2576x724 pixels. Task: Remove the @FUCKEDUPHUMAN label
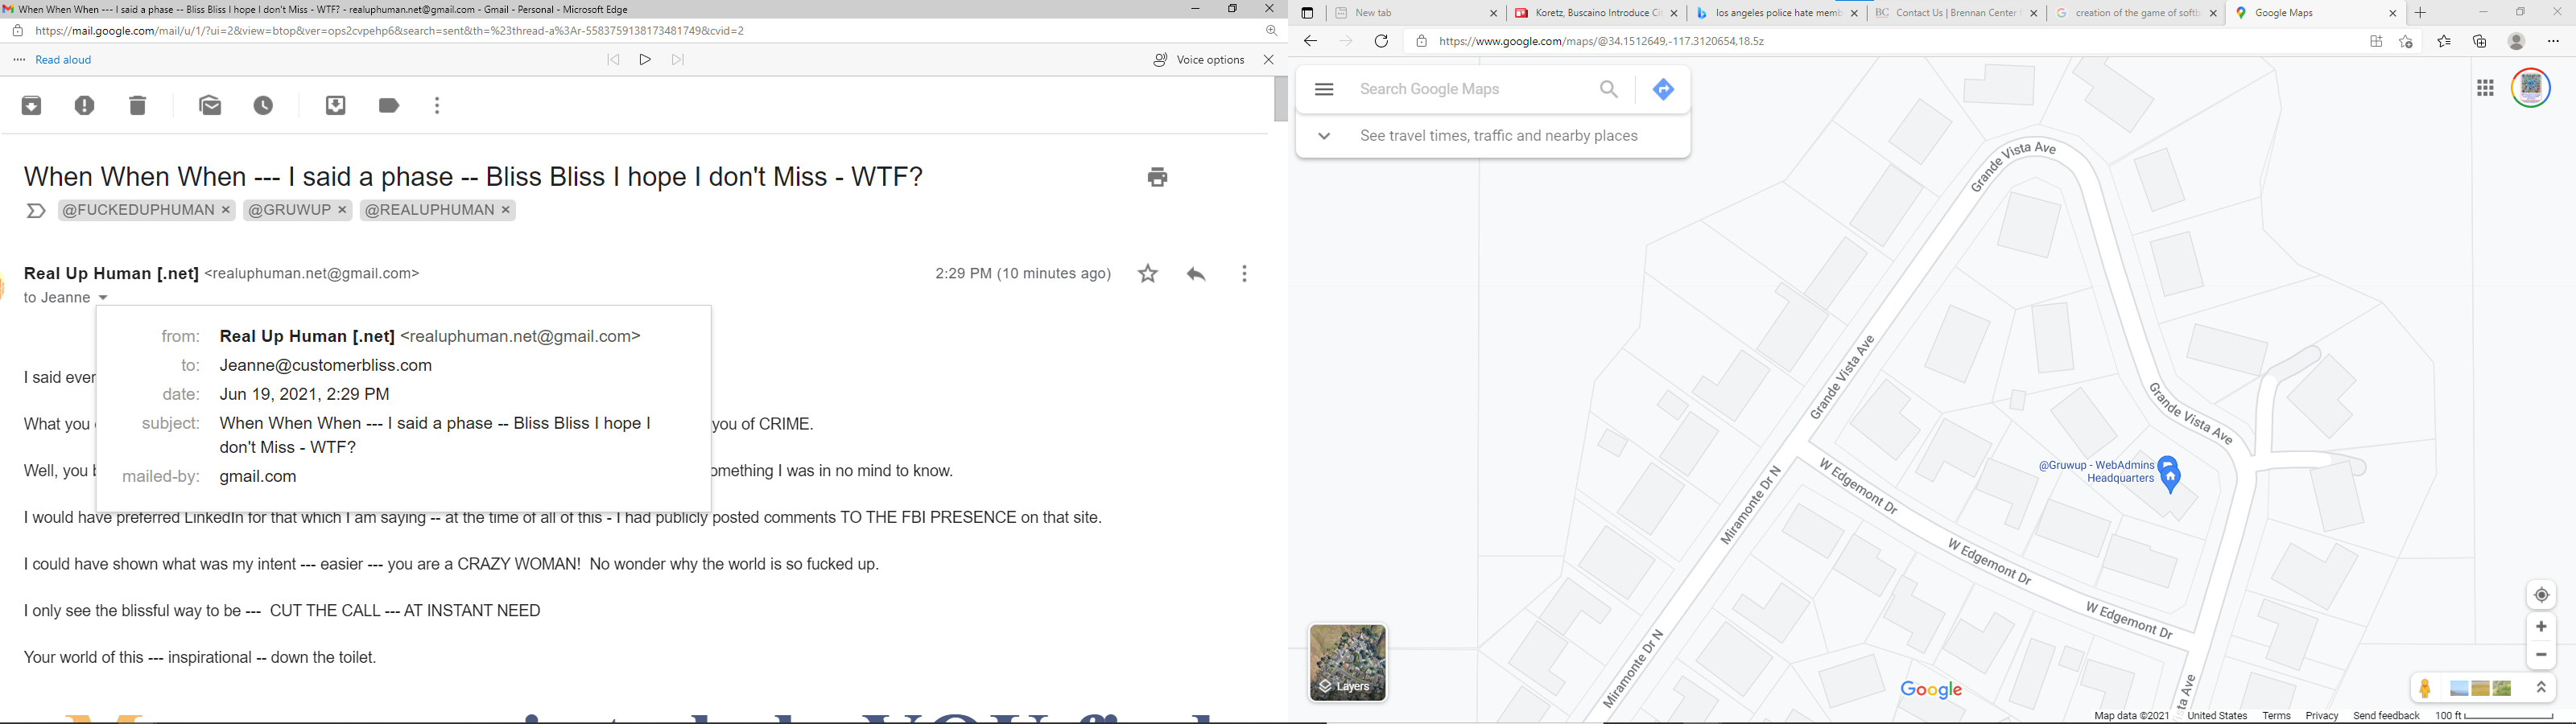tap(227, 210)
